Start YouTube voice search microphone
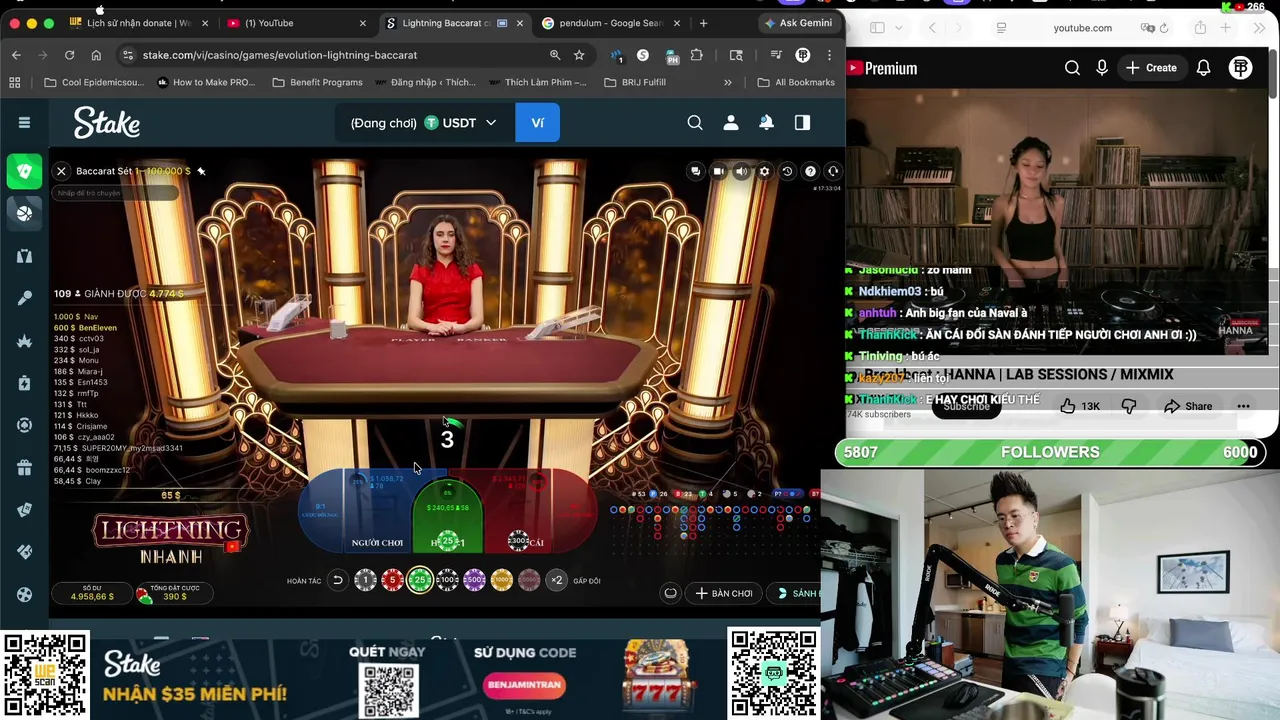Viewport: 1280px width, 720px height. click(x=1102, y=68)
